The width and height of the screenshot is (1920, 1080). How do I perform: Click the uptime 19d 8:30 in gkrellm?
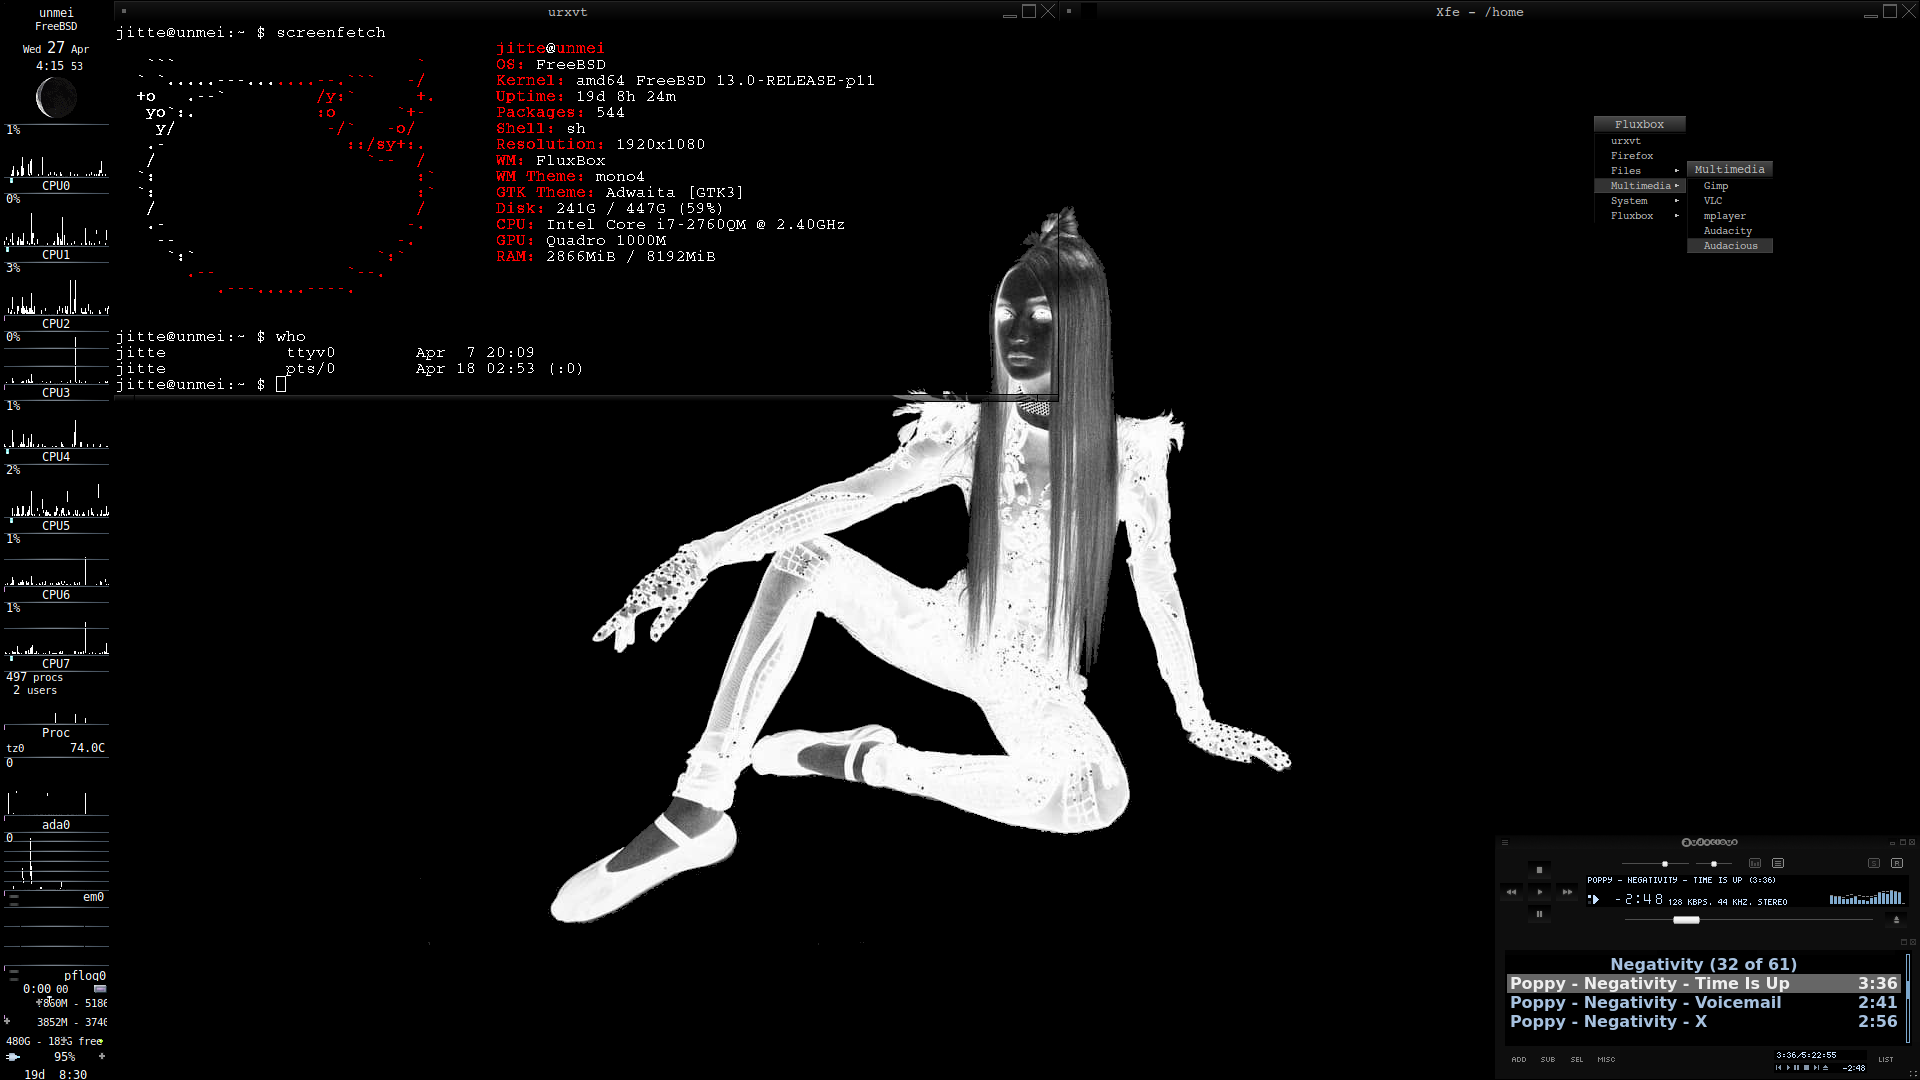pyautogui.click(x=56, y=1074)
